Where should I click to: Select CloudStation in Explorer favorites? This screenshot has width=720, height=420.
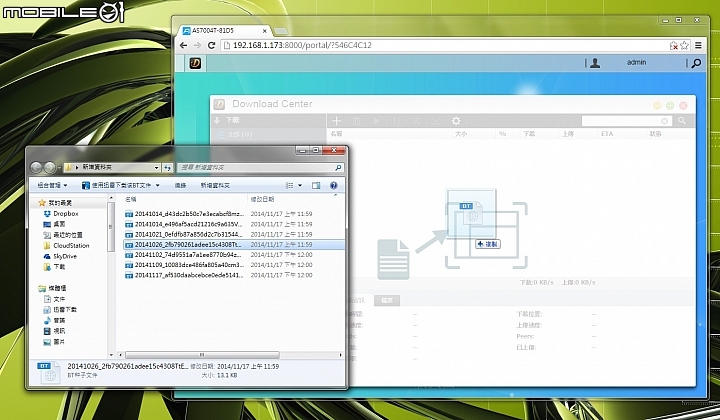[x=71, y=246]
